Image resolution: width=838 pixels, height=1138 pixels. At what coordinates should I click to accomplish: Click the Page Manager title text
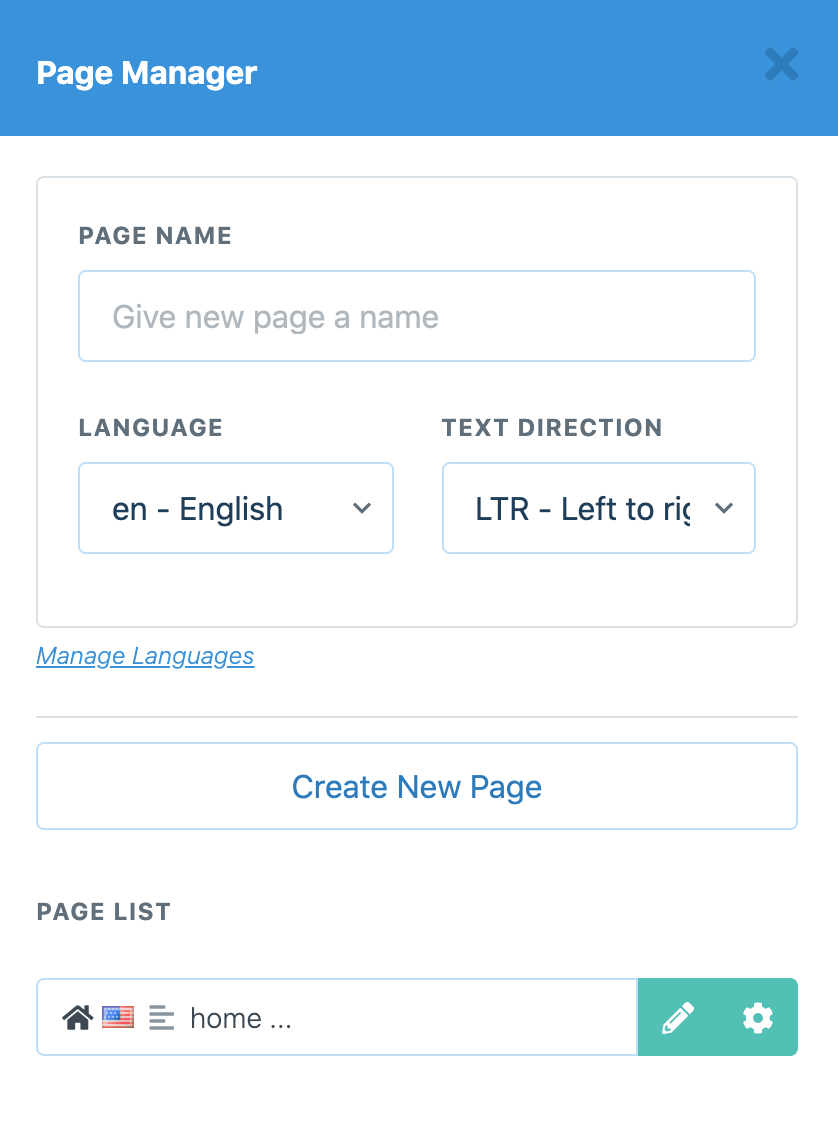point(147,72)
